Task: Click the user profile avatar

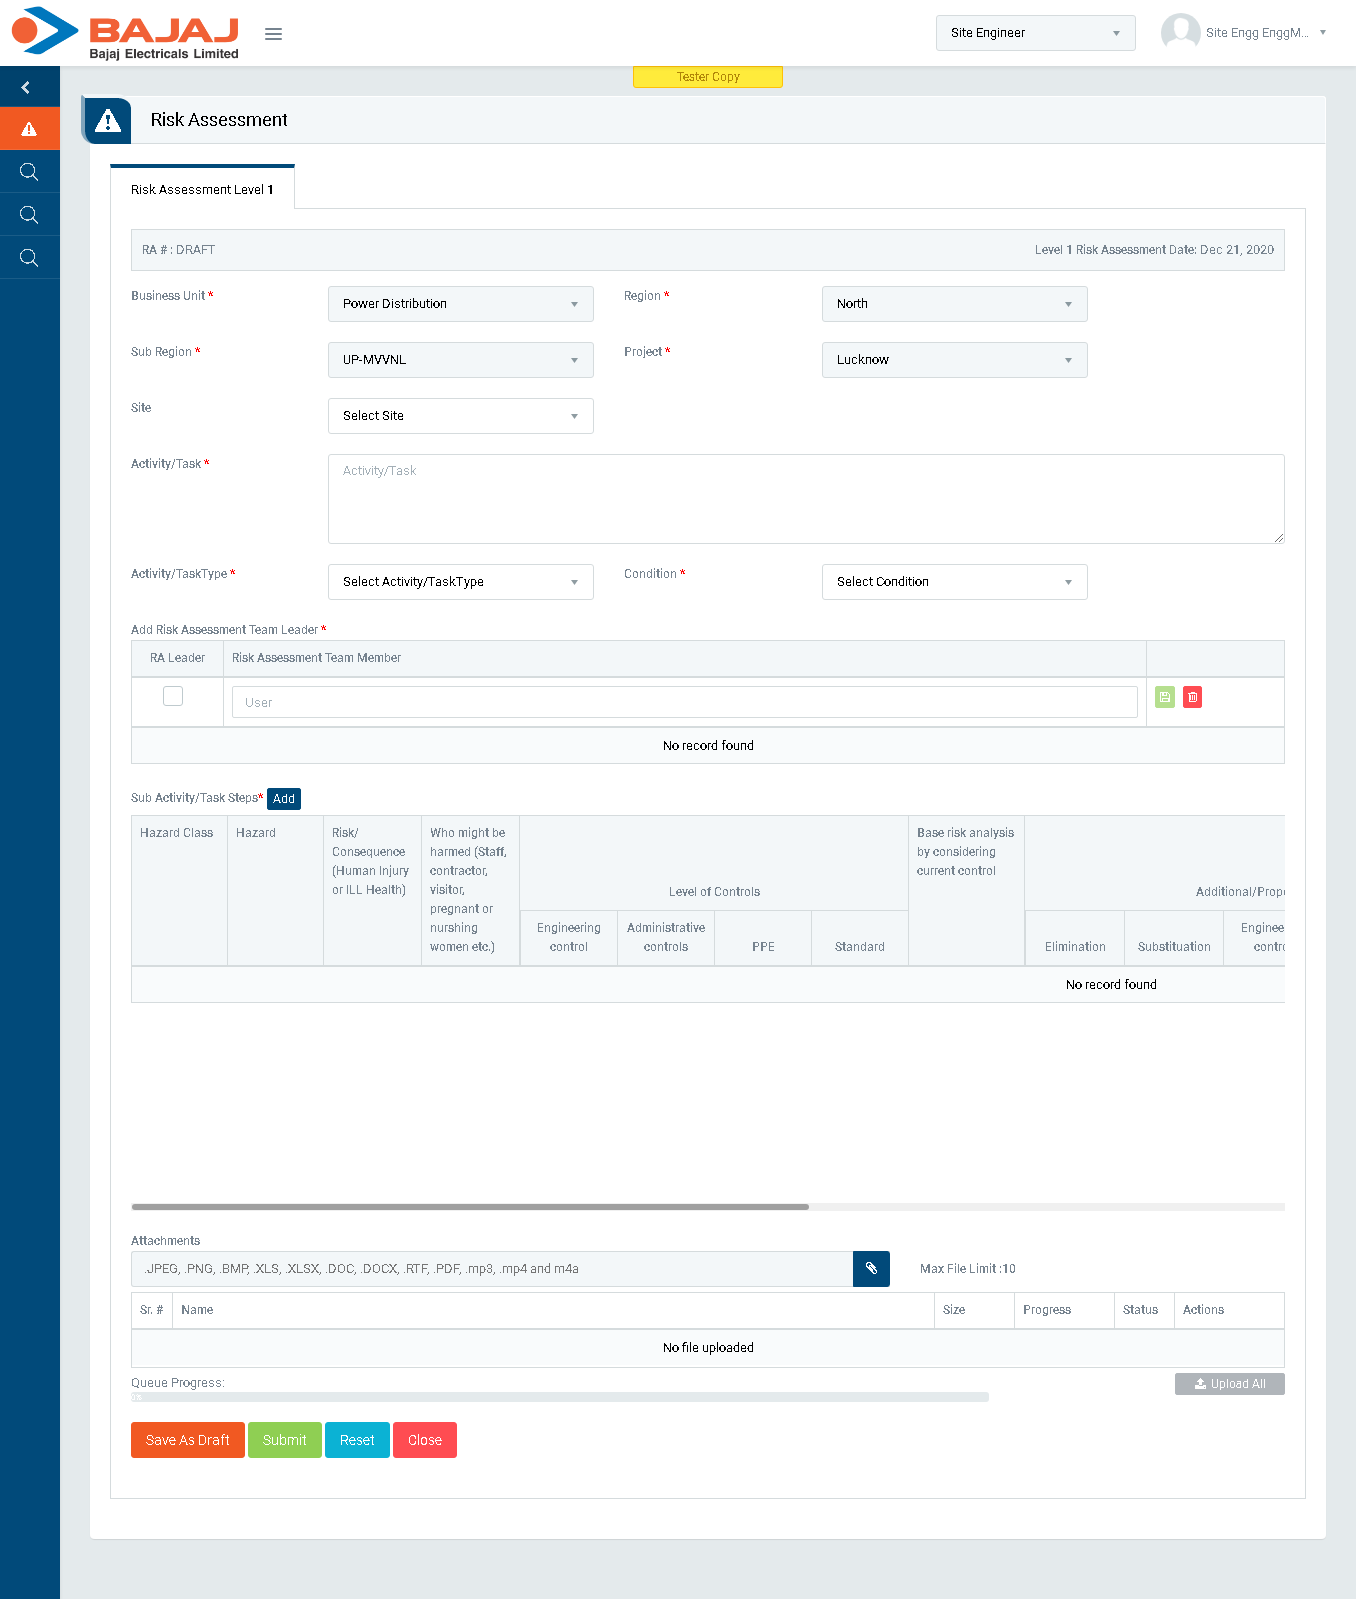Action: (x=1180, y=32)
